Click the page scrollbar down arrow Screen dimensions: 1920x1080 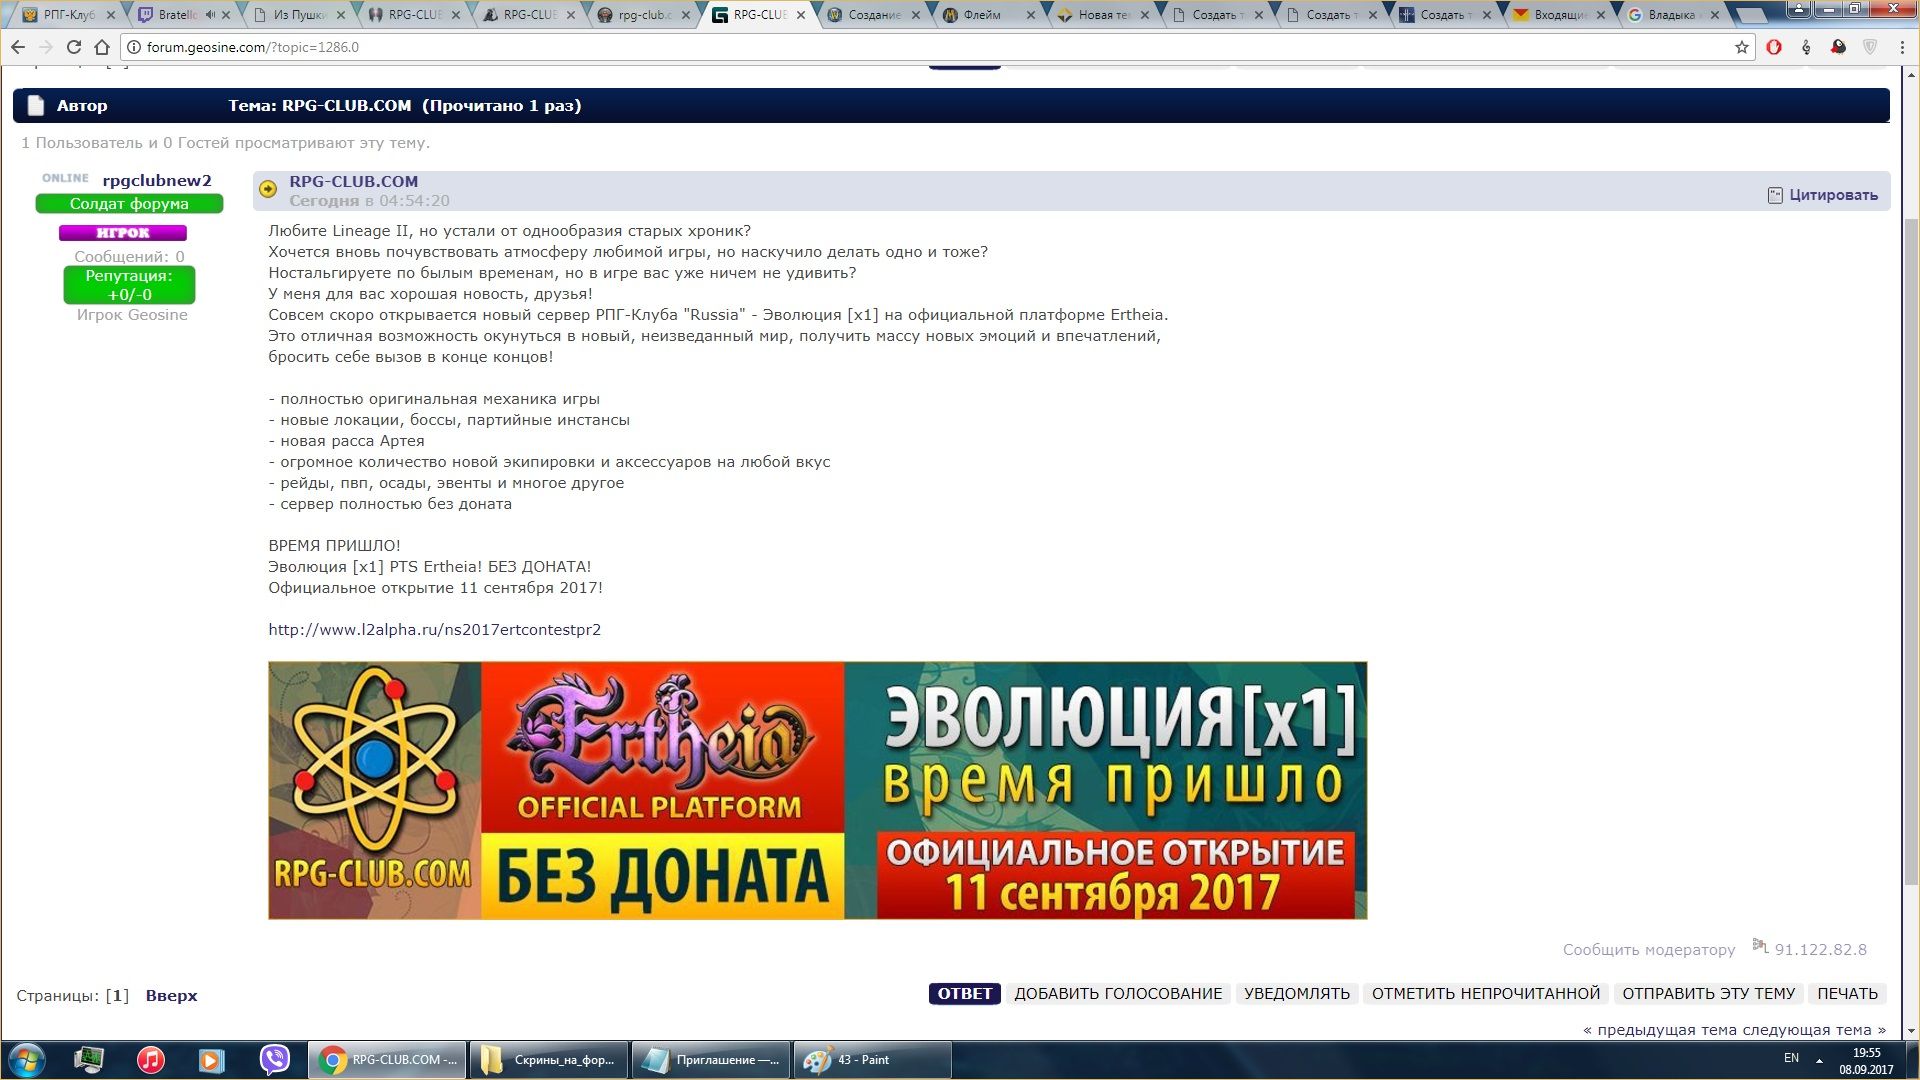[x=1910, y=1030]
